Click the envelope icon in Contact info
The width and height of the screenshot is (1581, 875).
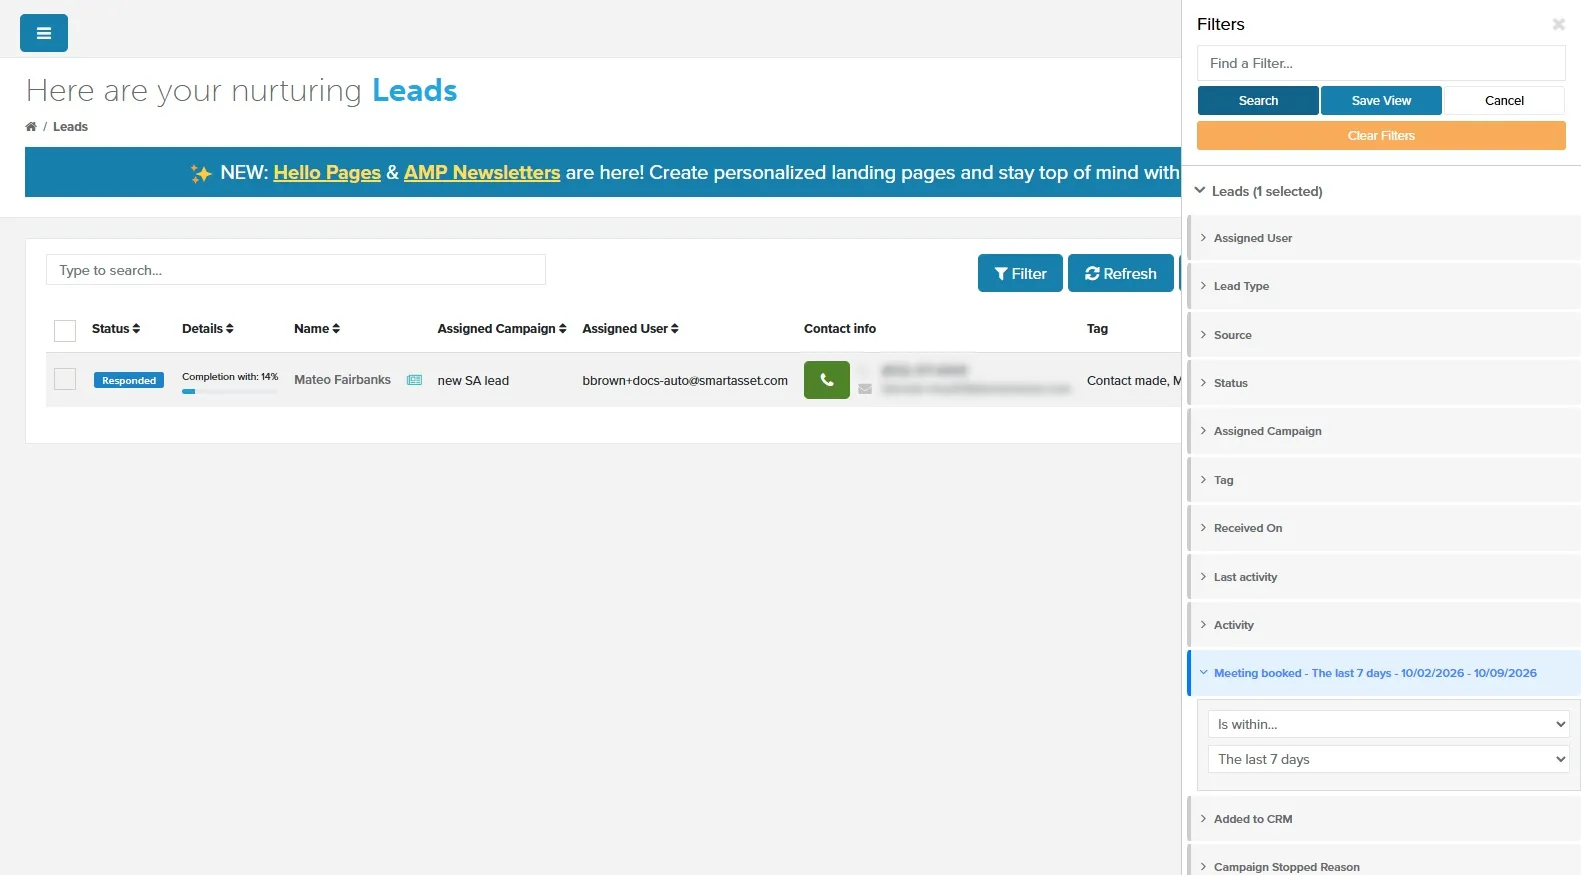click(x=865, y=389)
